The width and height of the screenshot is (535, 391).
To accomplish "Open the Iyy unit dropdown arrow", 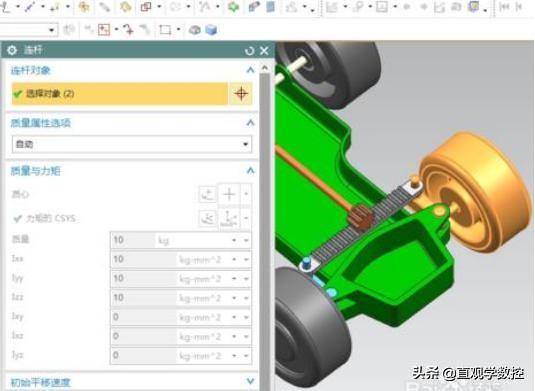I will [x=234, y=279].
